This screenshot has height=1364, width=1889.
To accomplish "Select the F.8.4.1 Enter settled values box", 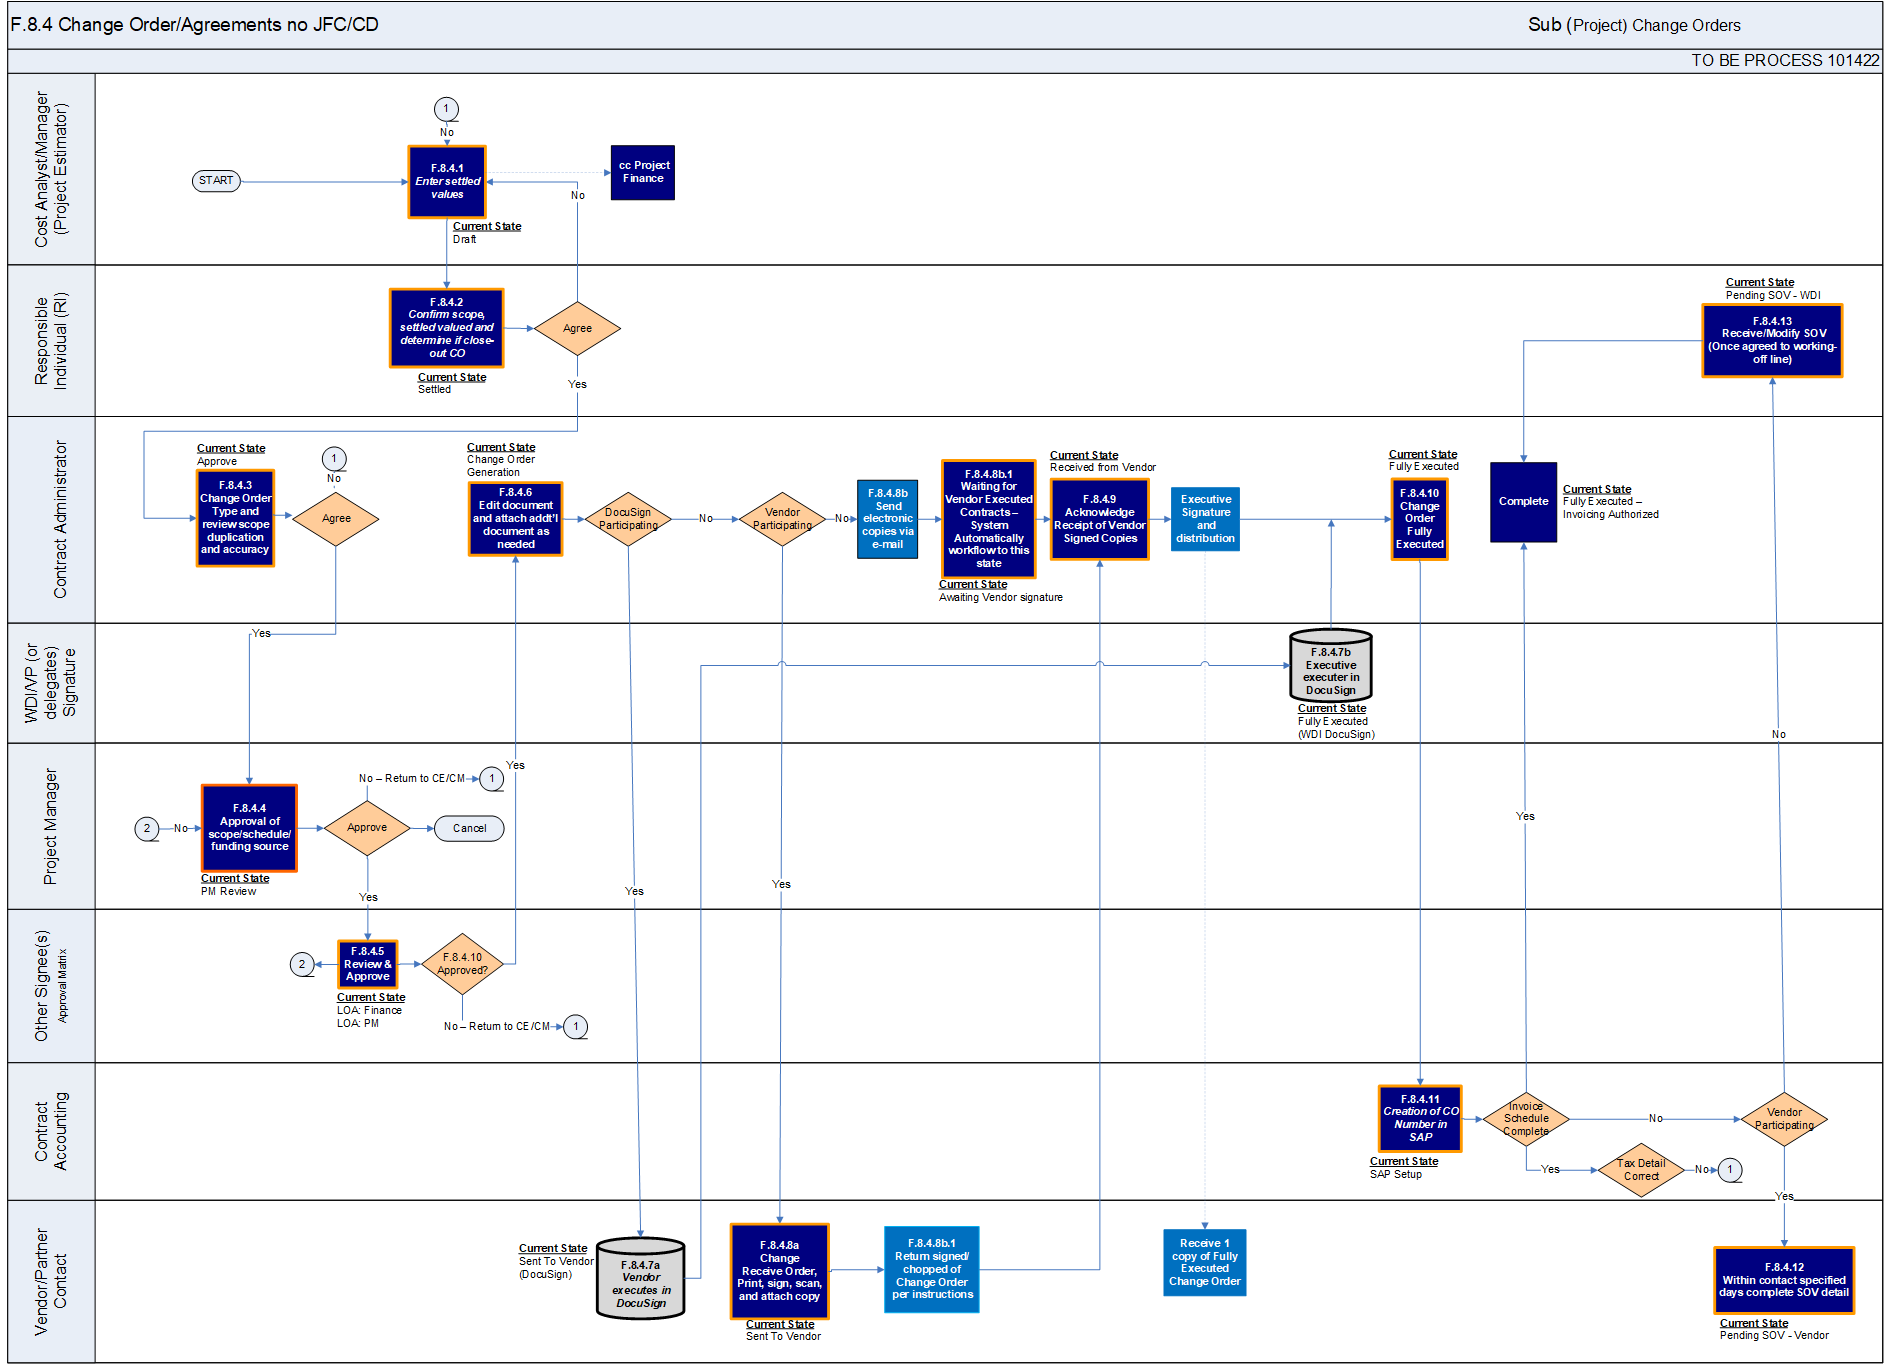I will pyautogui.click(x=447, y=182).
